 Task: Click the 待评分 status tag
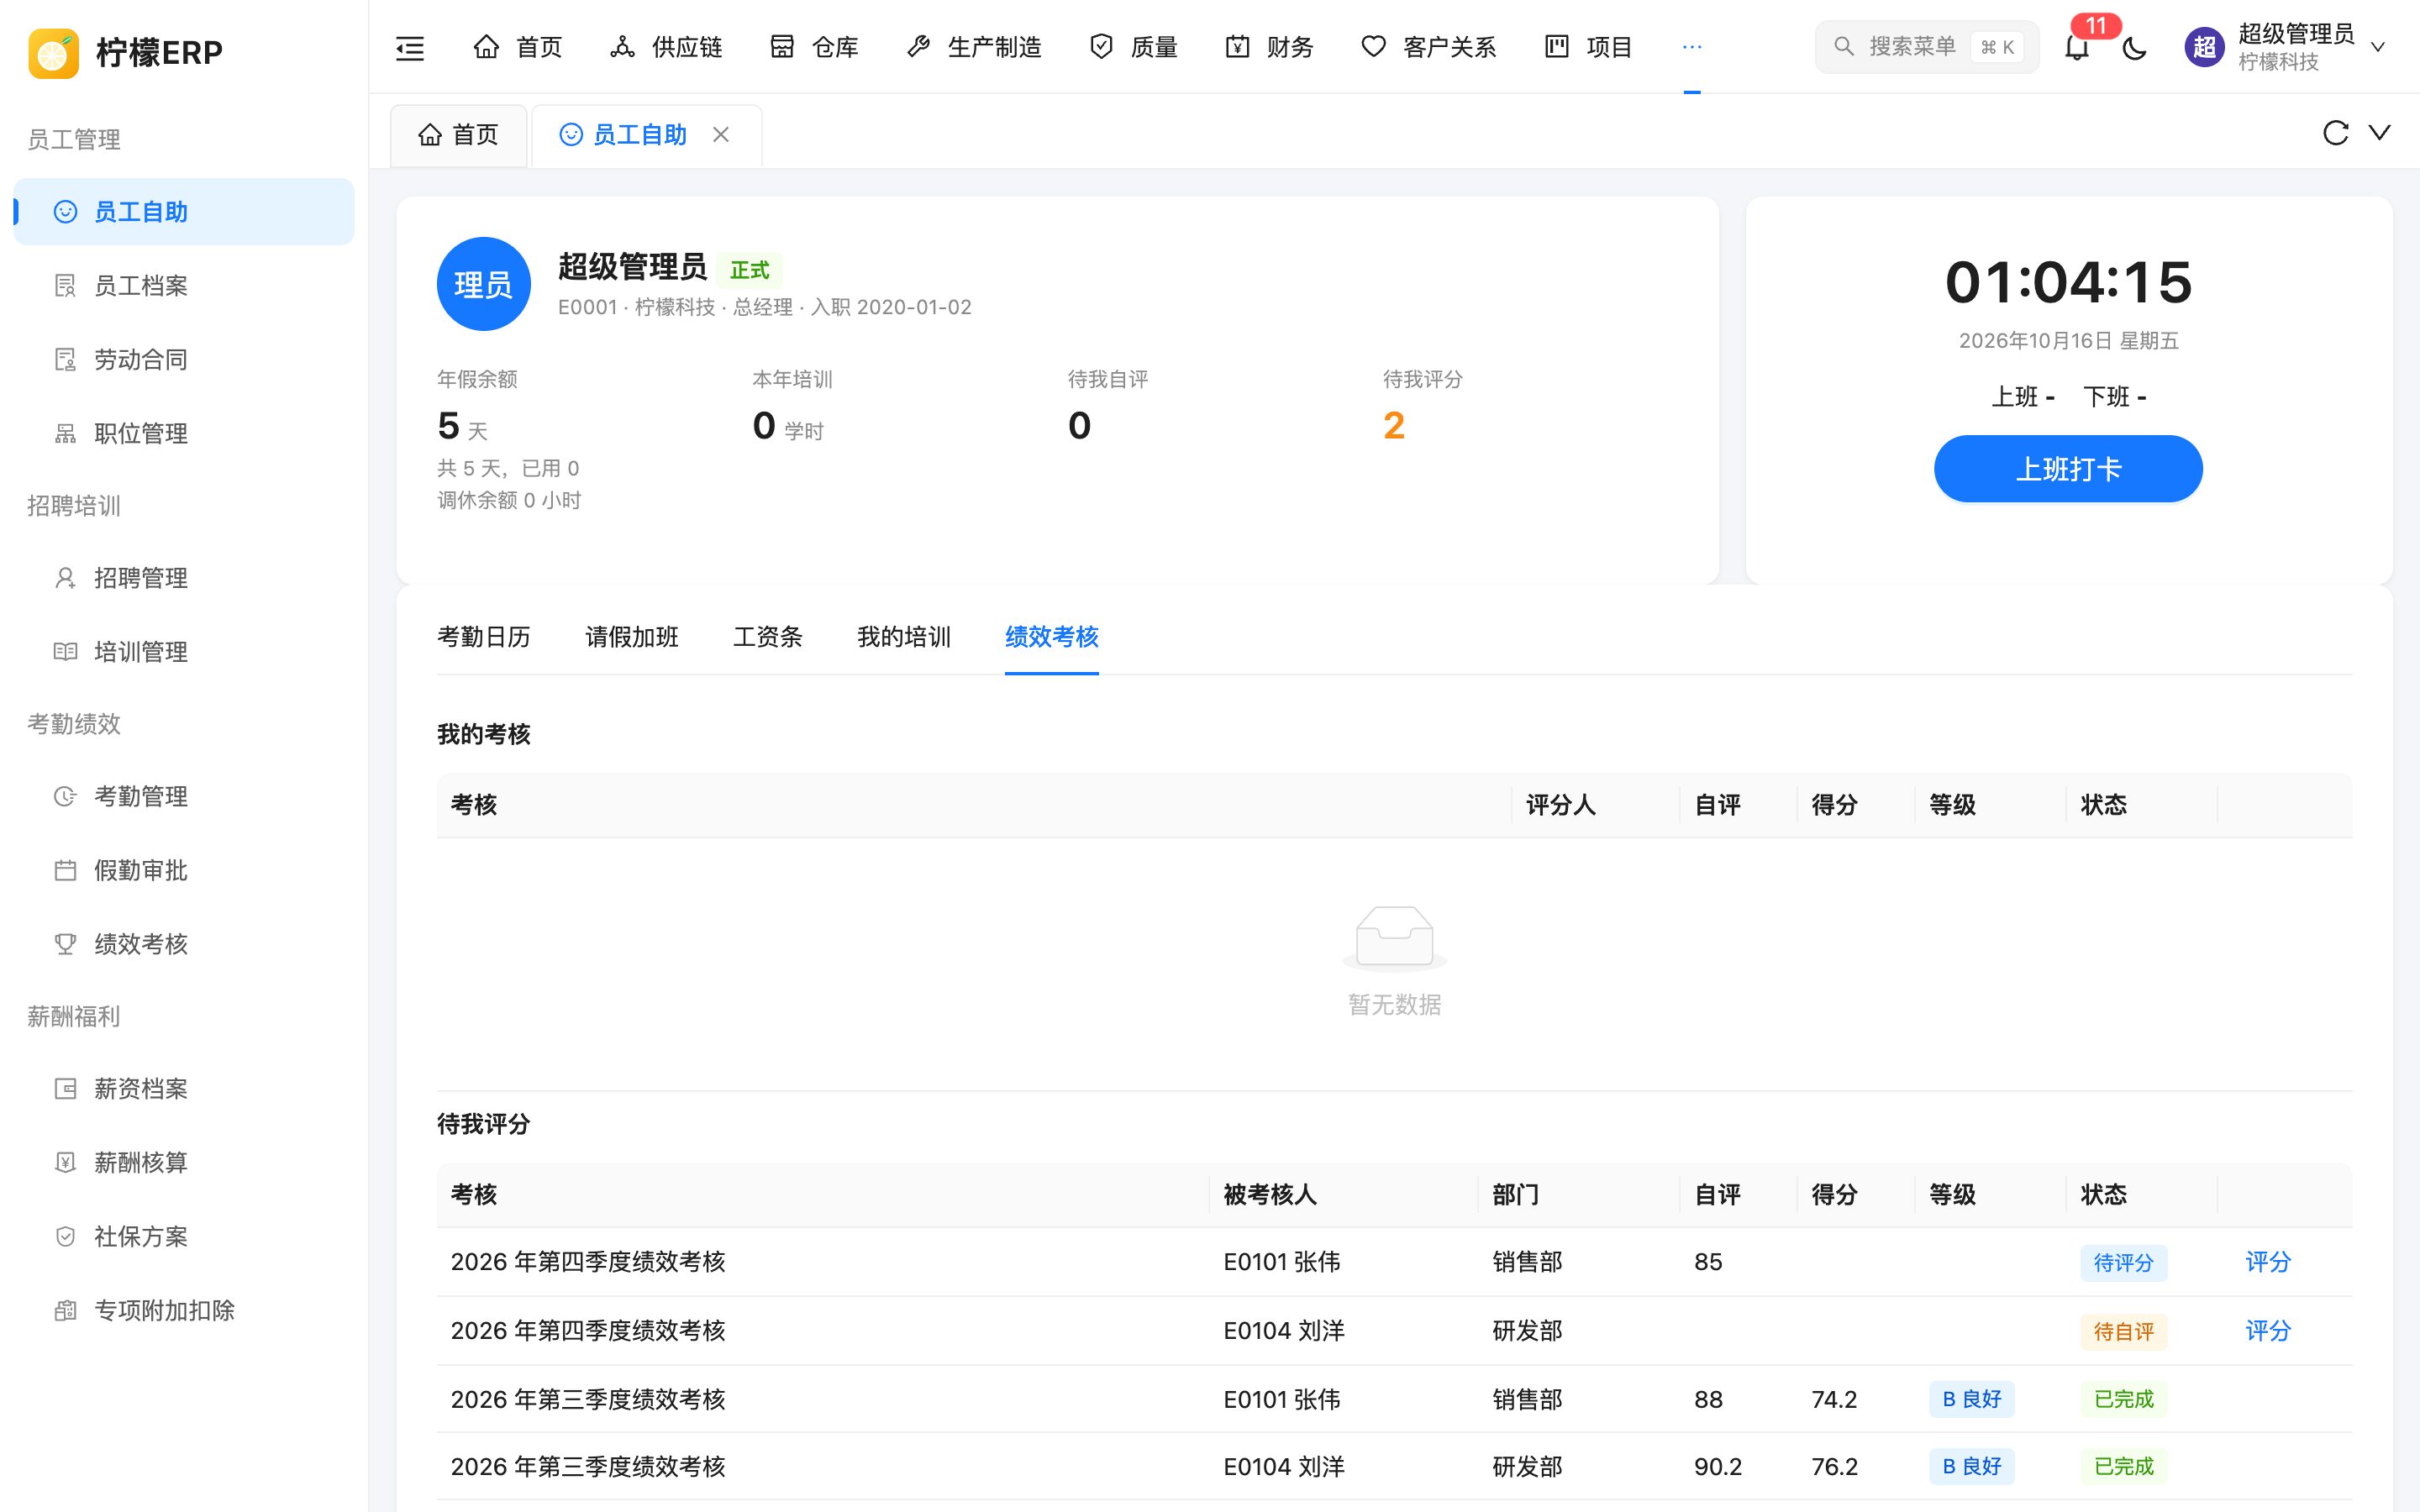point(2124,1263)
